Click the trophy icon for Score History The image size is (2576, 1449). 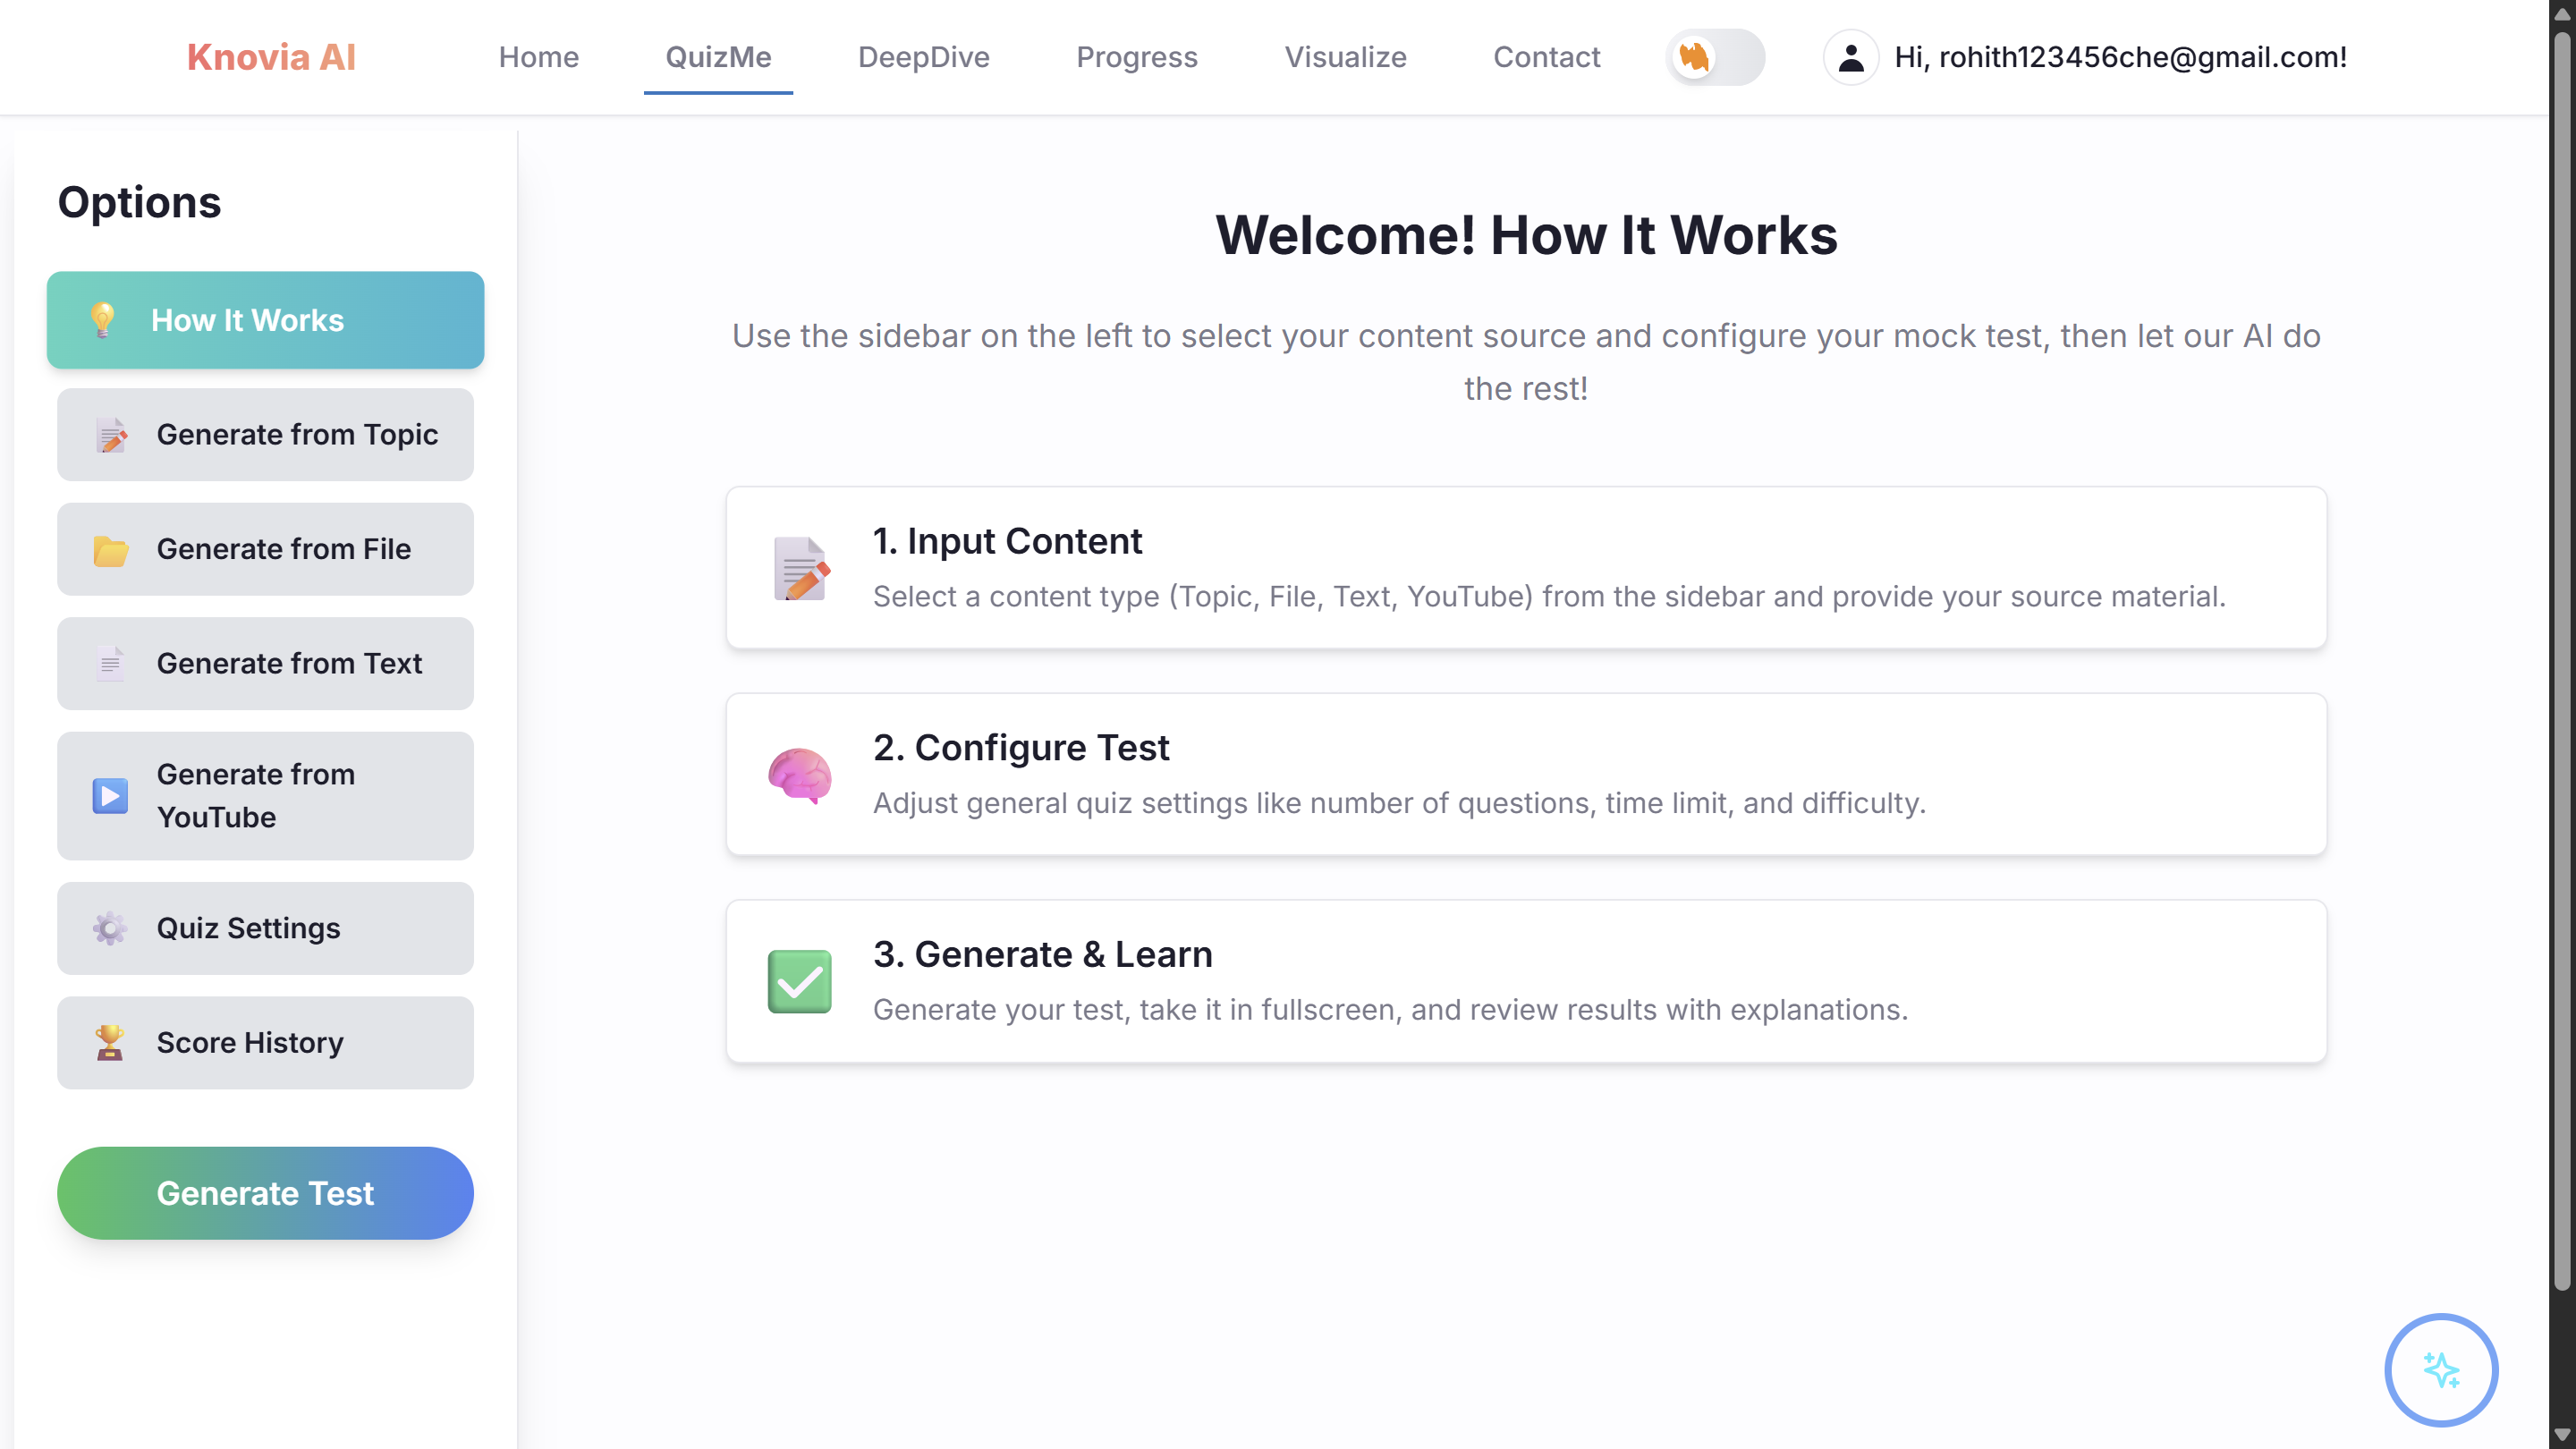click(x=110, y=1043)
